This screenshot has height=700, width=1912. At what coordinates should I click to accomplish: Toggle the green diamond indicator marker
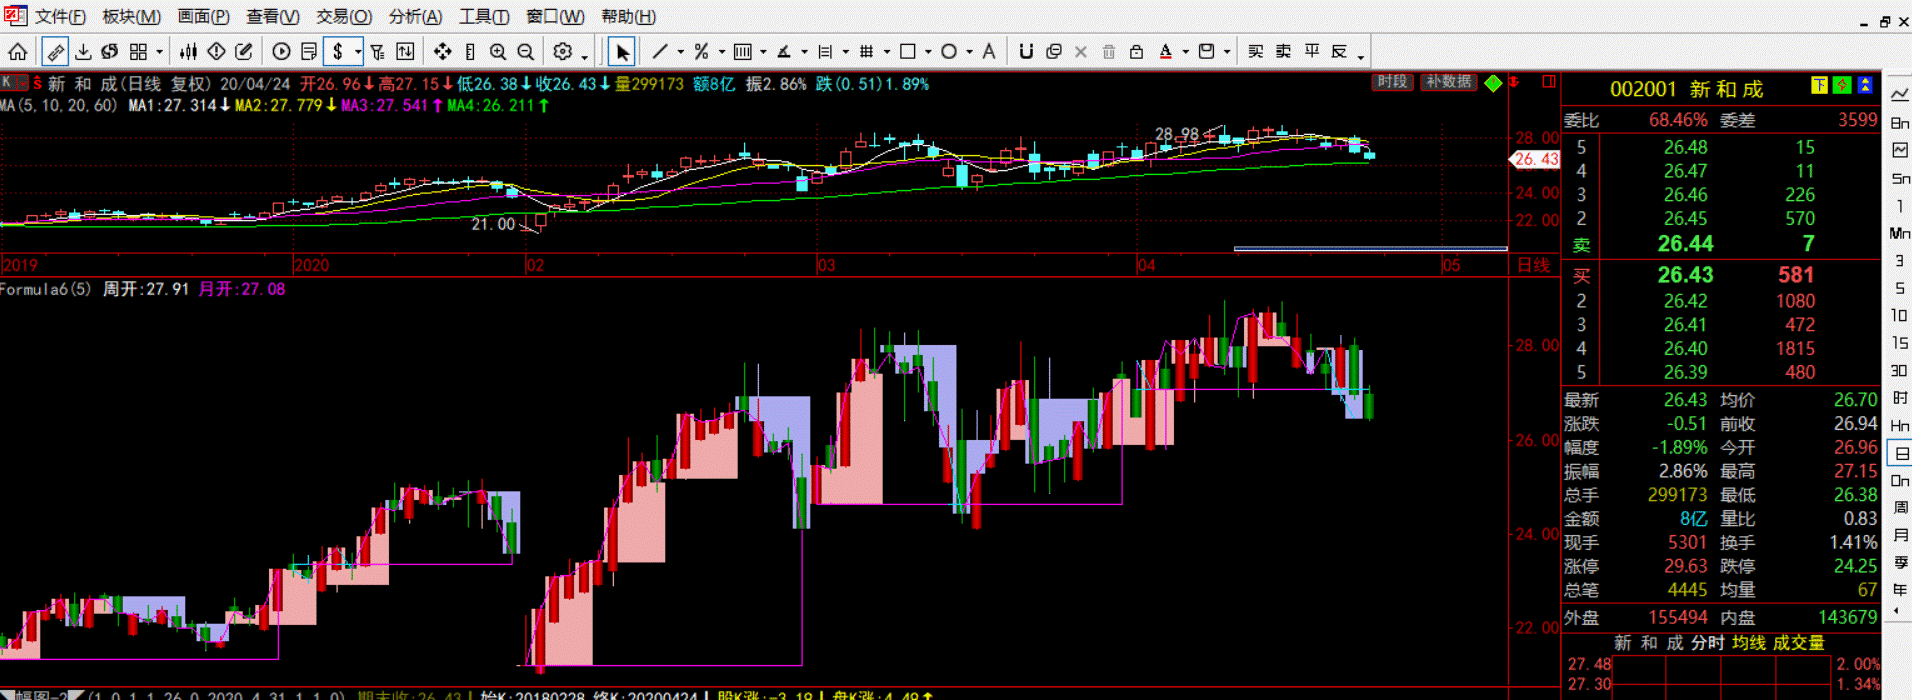[1493, 83]
